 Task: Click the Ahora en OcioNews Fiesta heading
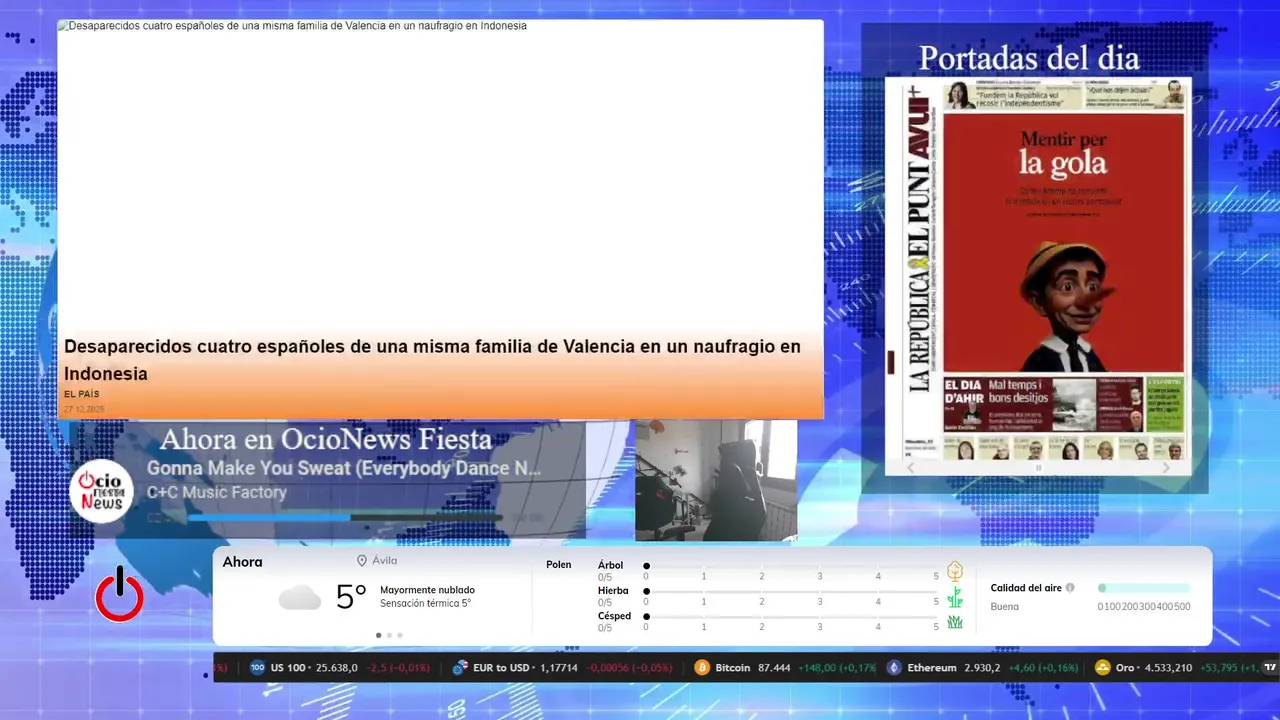point(326,439)
